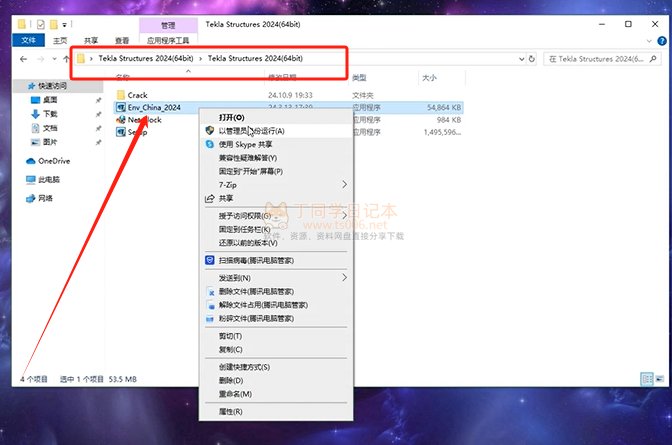Sort by the 大小 column header
Screen dimensions: 672x445
429,78
